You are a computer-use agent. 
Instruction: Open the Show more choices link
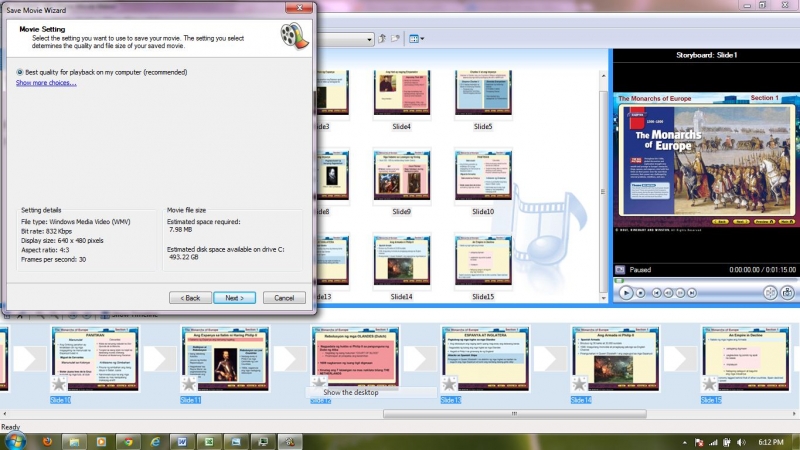click(x=46, y=83)
